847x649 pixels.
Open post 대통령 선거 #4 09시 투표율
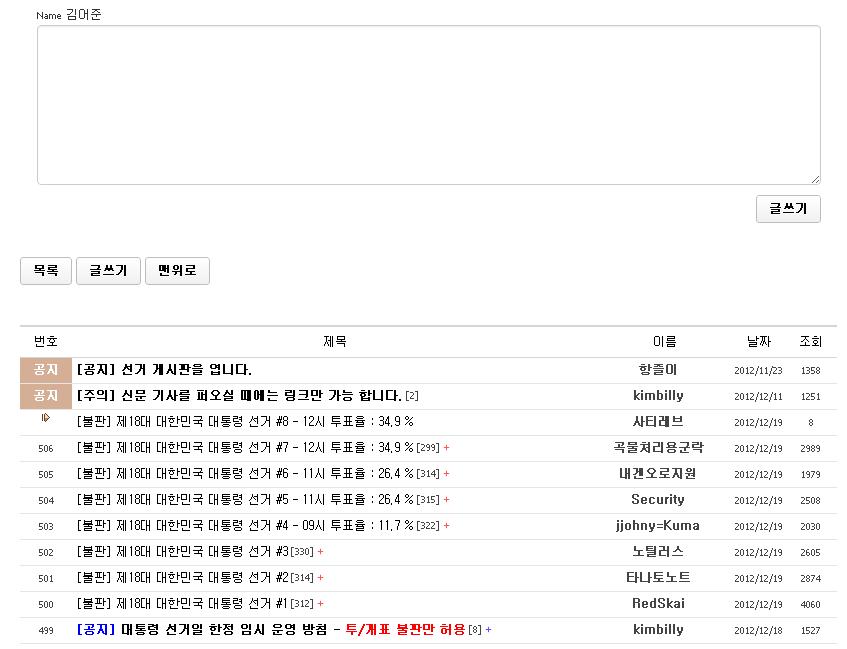tap(245, 525)
